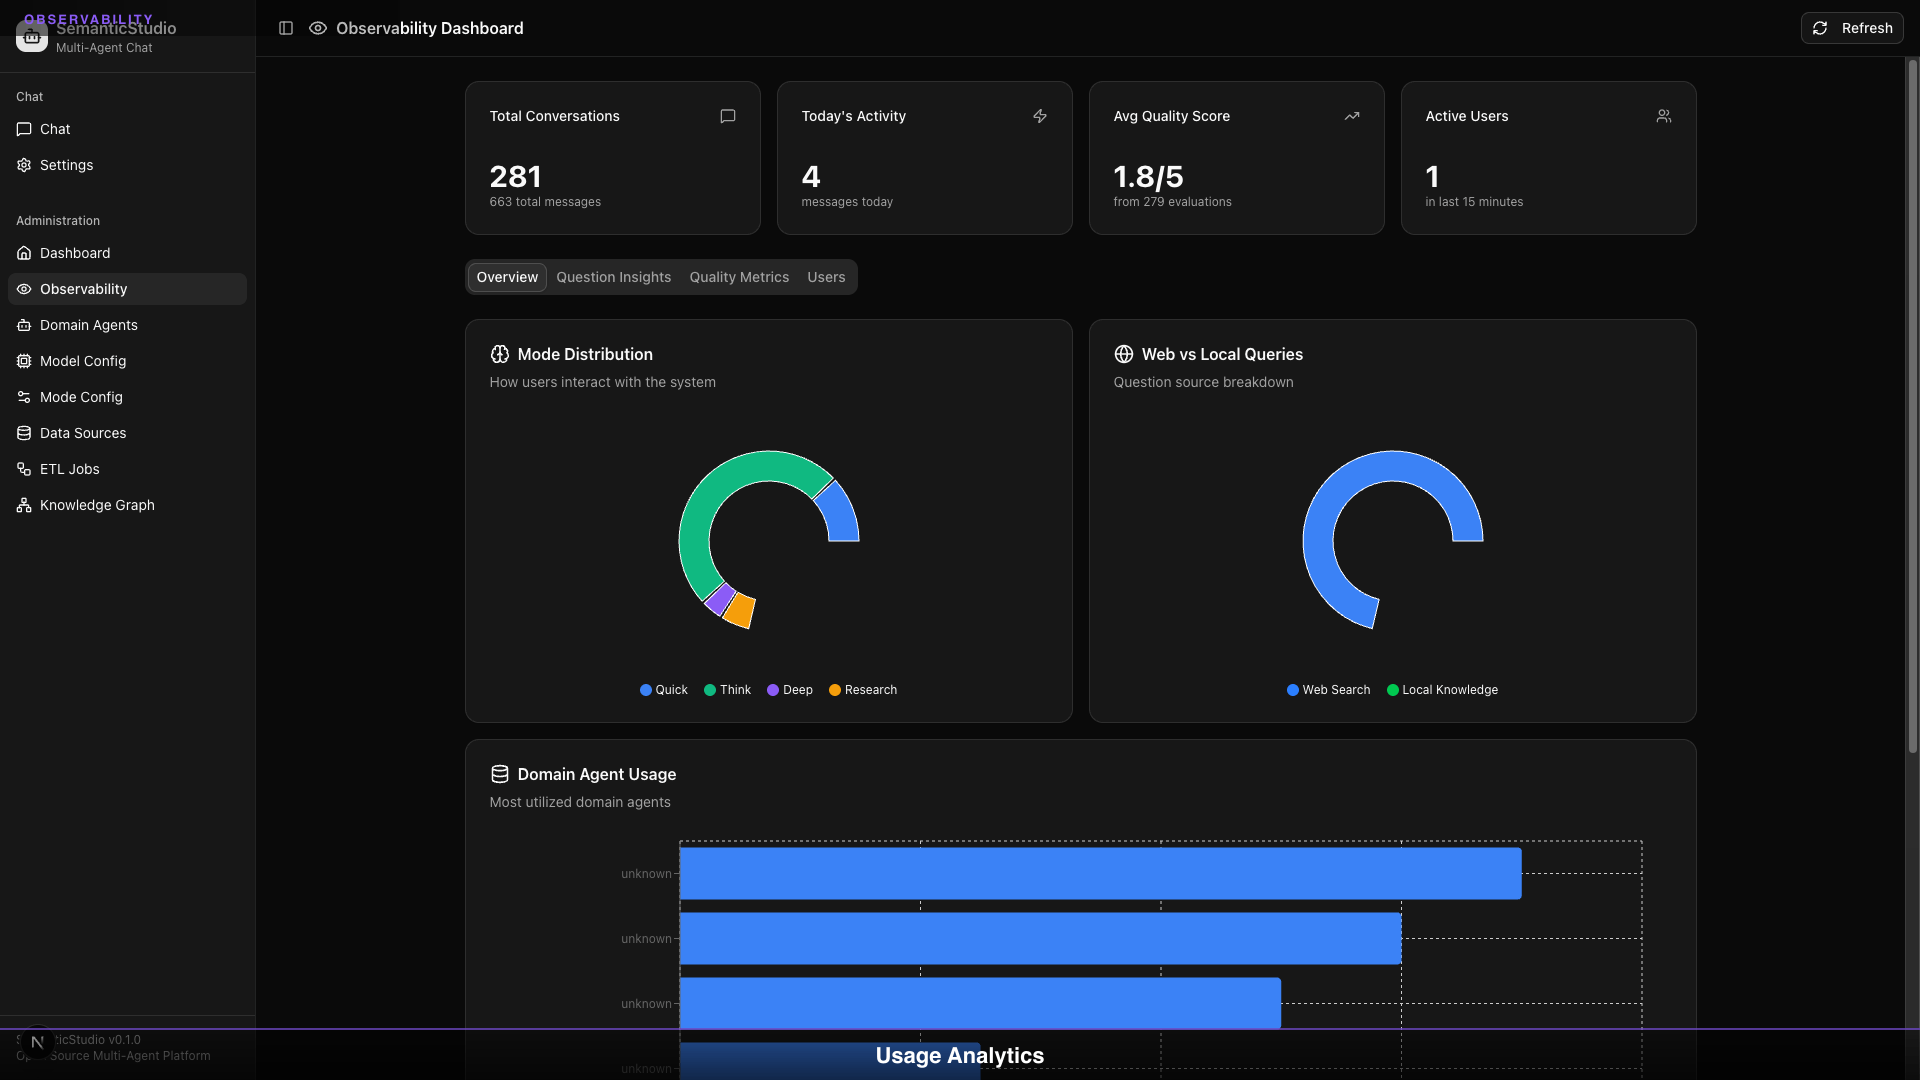The height and width of the screenshot is (1080, 1920).
Task: Select the Users tab
Action: tap(826, 277)
